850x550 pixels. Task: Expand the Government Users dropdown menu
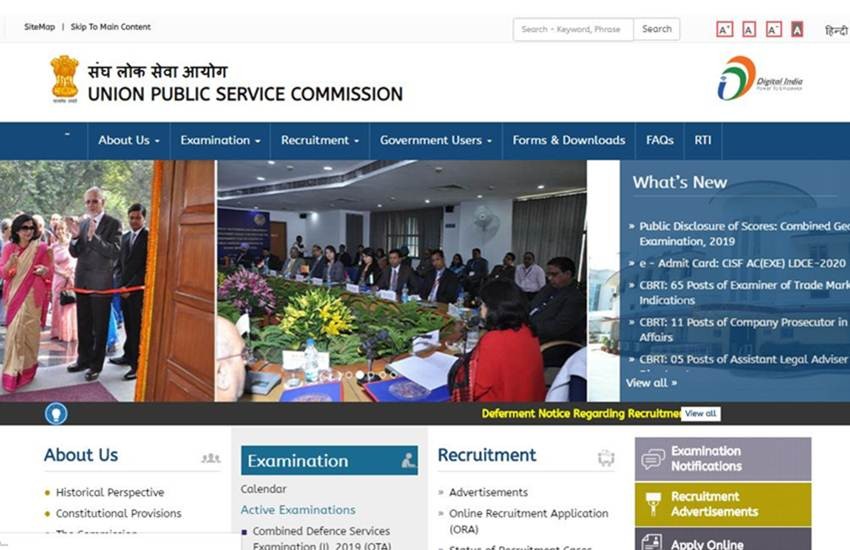click(x=436, y=140)
